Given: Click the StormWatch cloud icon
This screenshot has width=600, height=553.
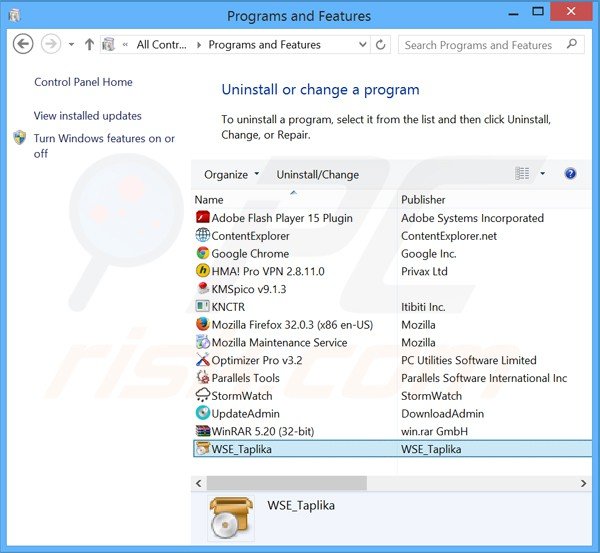Looking at the screenshot, I should [x=203, y=395].
